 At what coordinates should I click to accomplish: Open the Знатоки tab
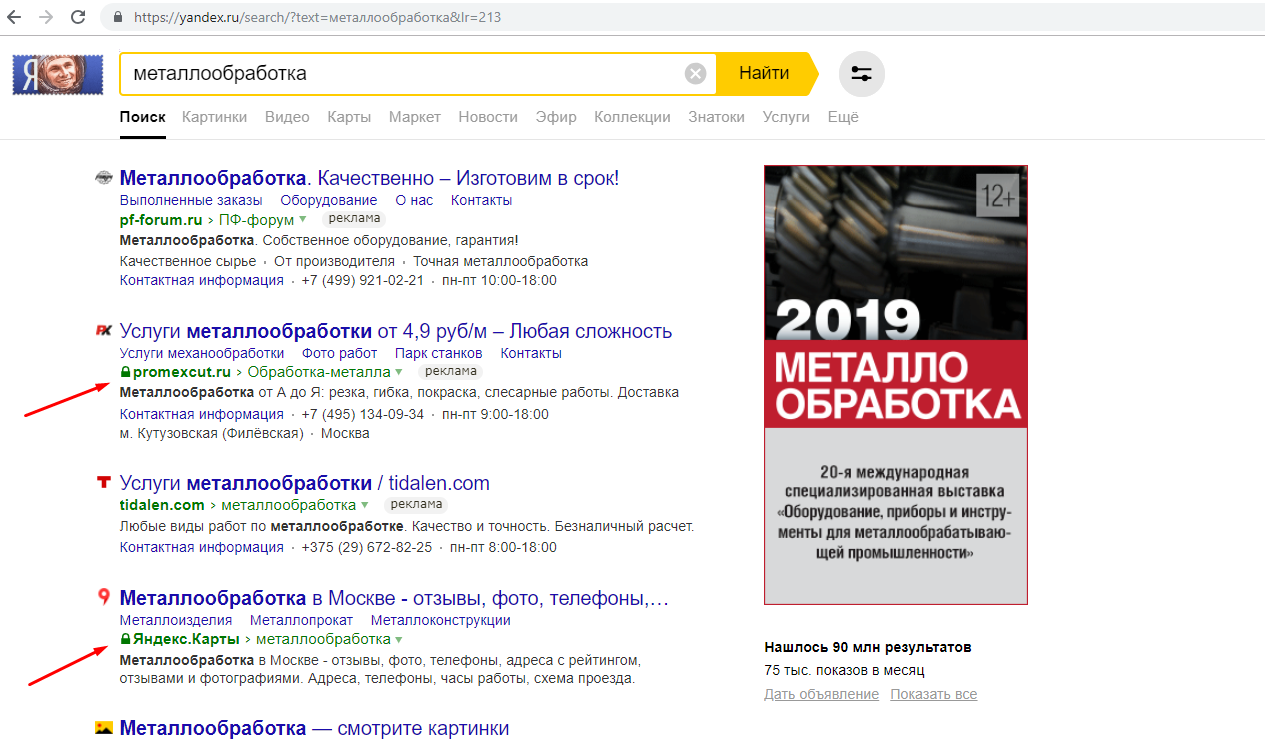716,117
